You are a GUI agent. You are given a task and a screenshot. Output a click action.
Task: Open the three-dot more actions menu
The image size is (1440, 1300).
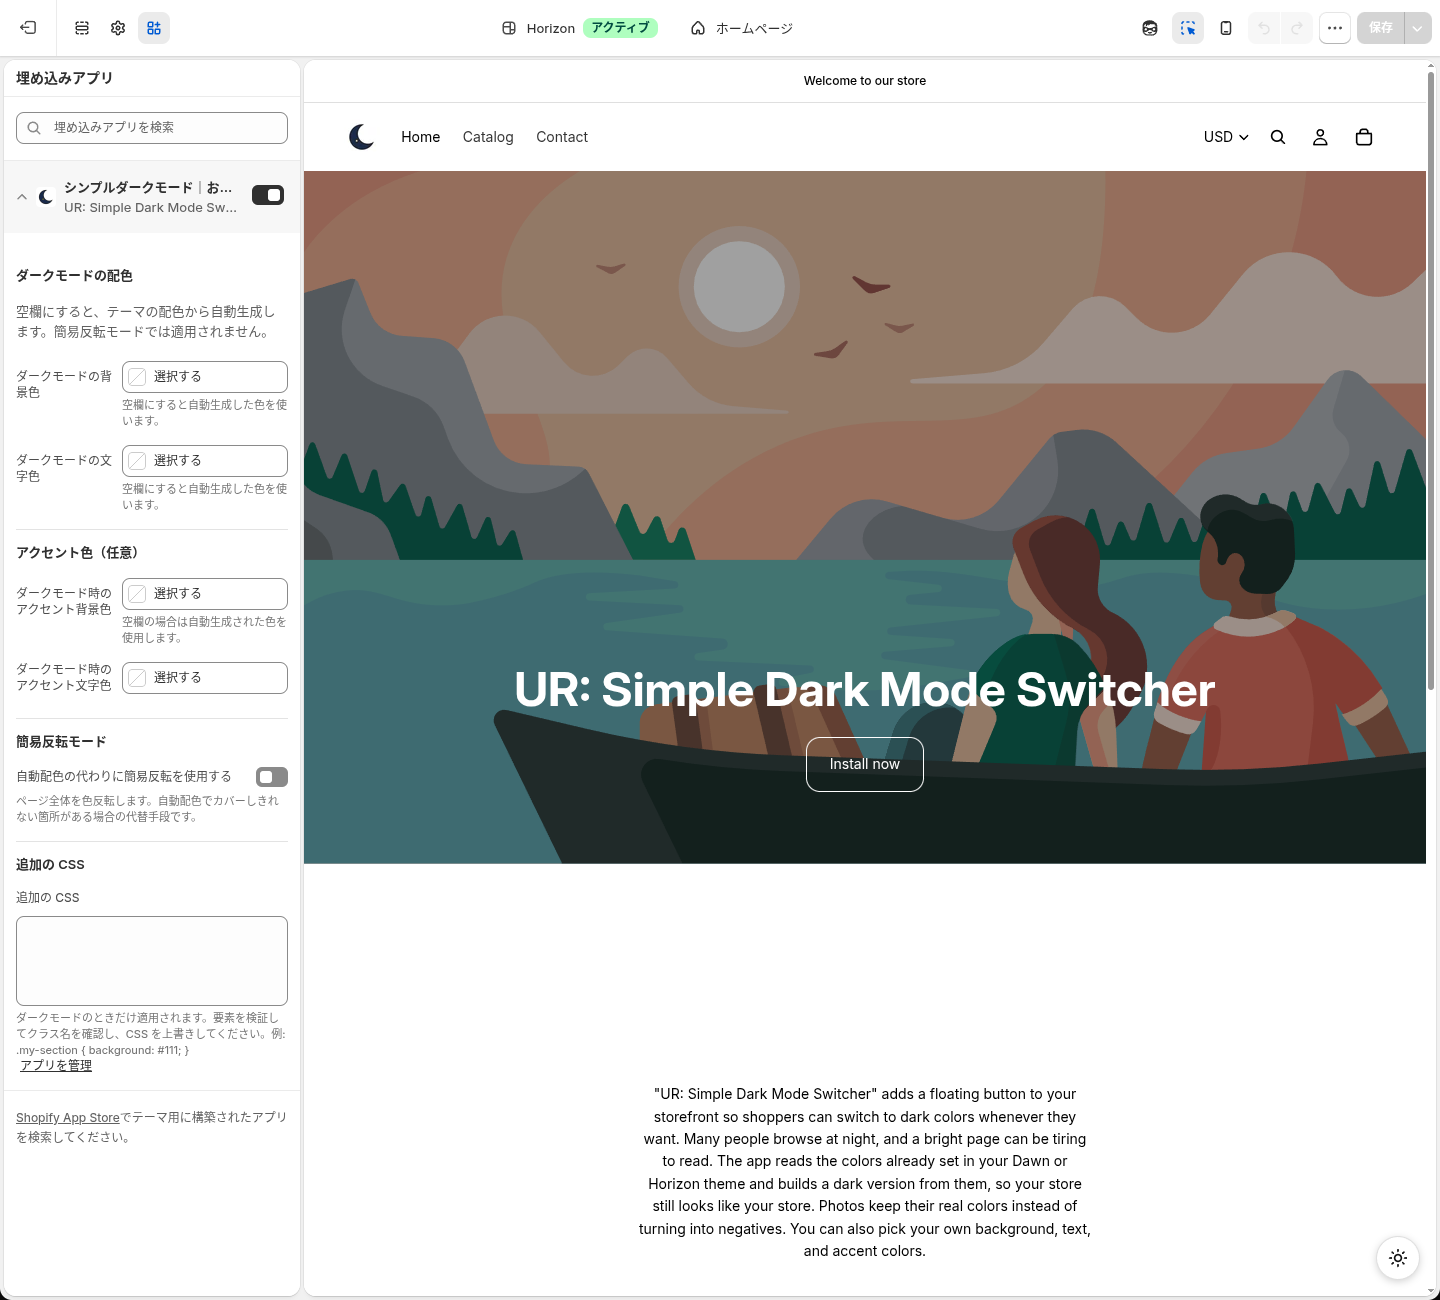coord(1335,28)
